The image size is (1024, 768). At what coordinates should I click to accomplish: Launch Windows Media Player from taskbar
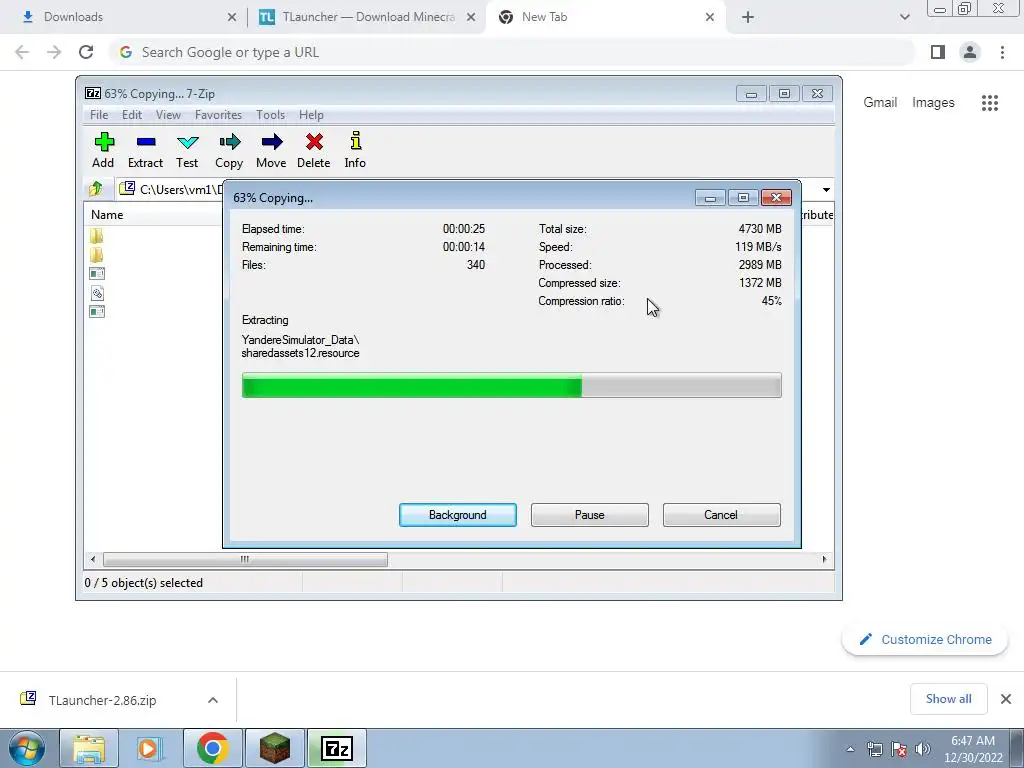pyautogui.click(x=150, y=748)
